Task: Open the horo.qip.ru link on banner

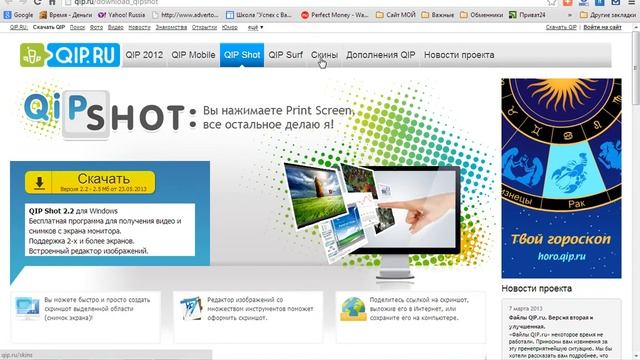Action: tap(562, 256)
